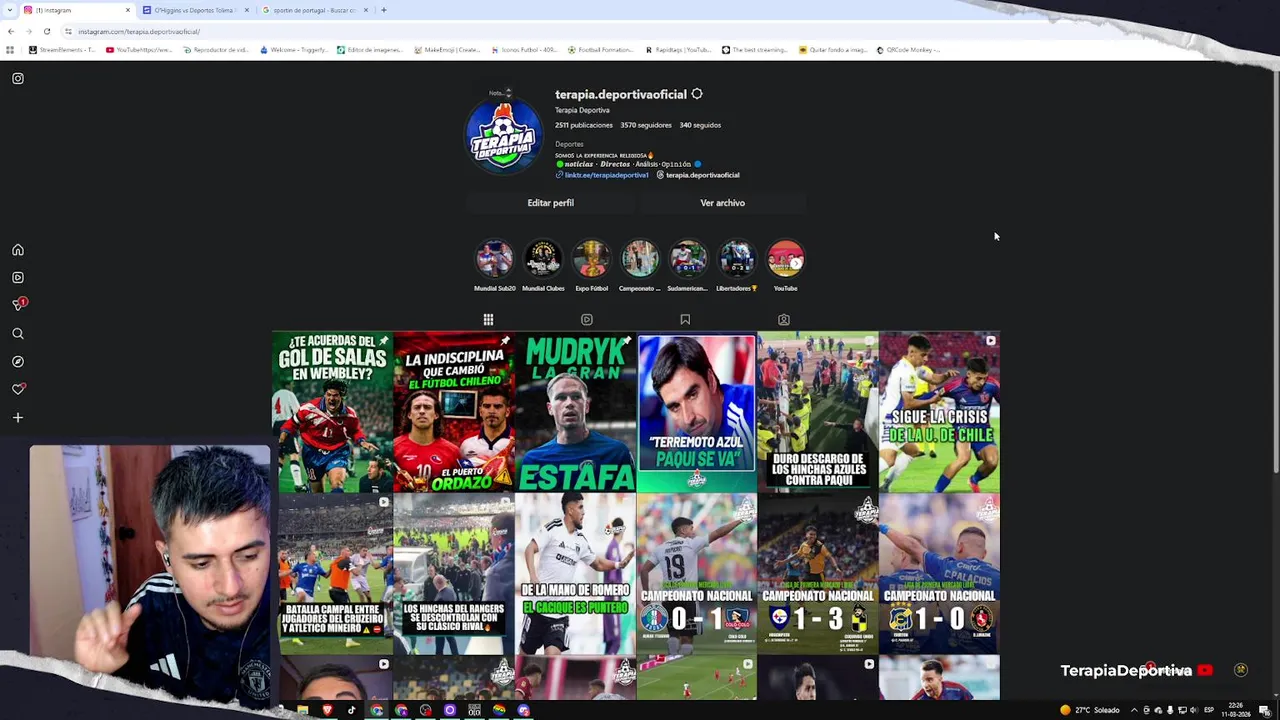
Task: Click the Instagram logo in the sidebar
Action: click(18, 78)
